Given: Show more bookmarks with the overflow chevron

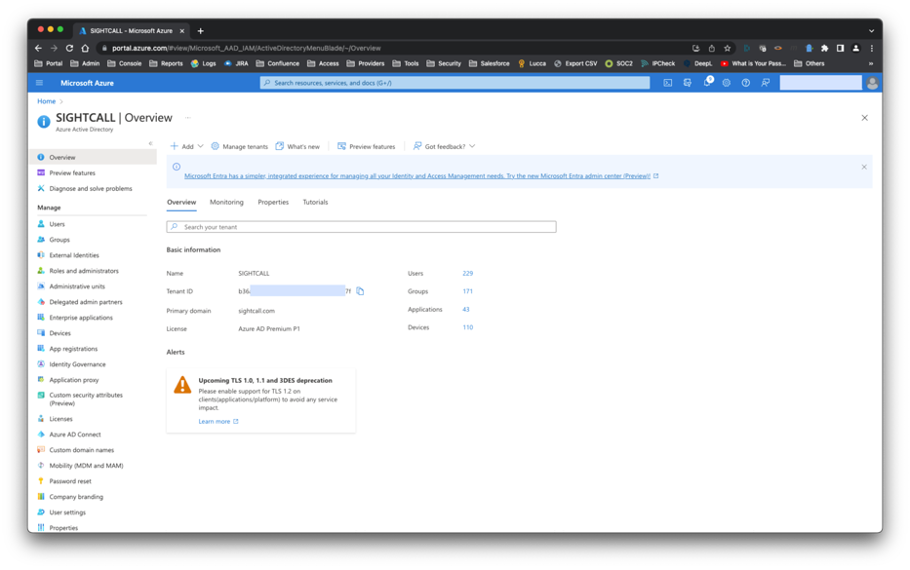Looking at the screenshot, I should click(871, 64).
